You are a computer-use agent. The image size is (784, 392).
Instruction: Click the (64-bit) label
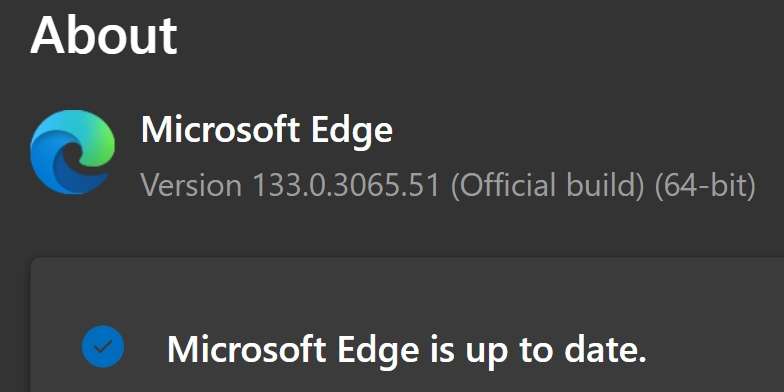(705, 184)
